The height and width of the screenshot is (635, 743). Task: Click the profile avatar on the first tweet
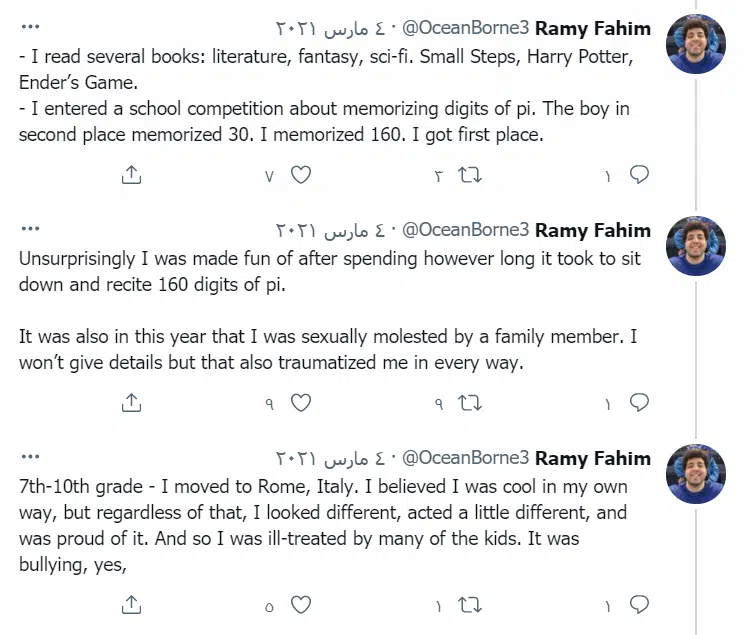click(696, 44)
